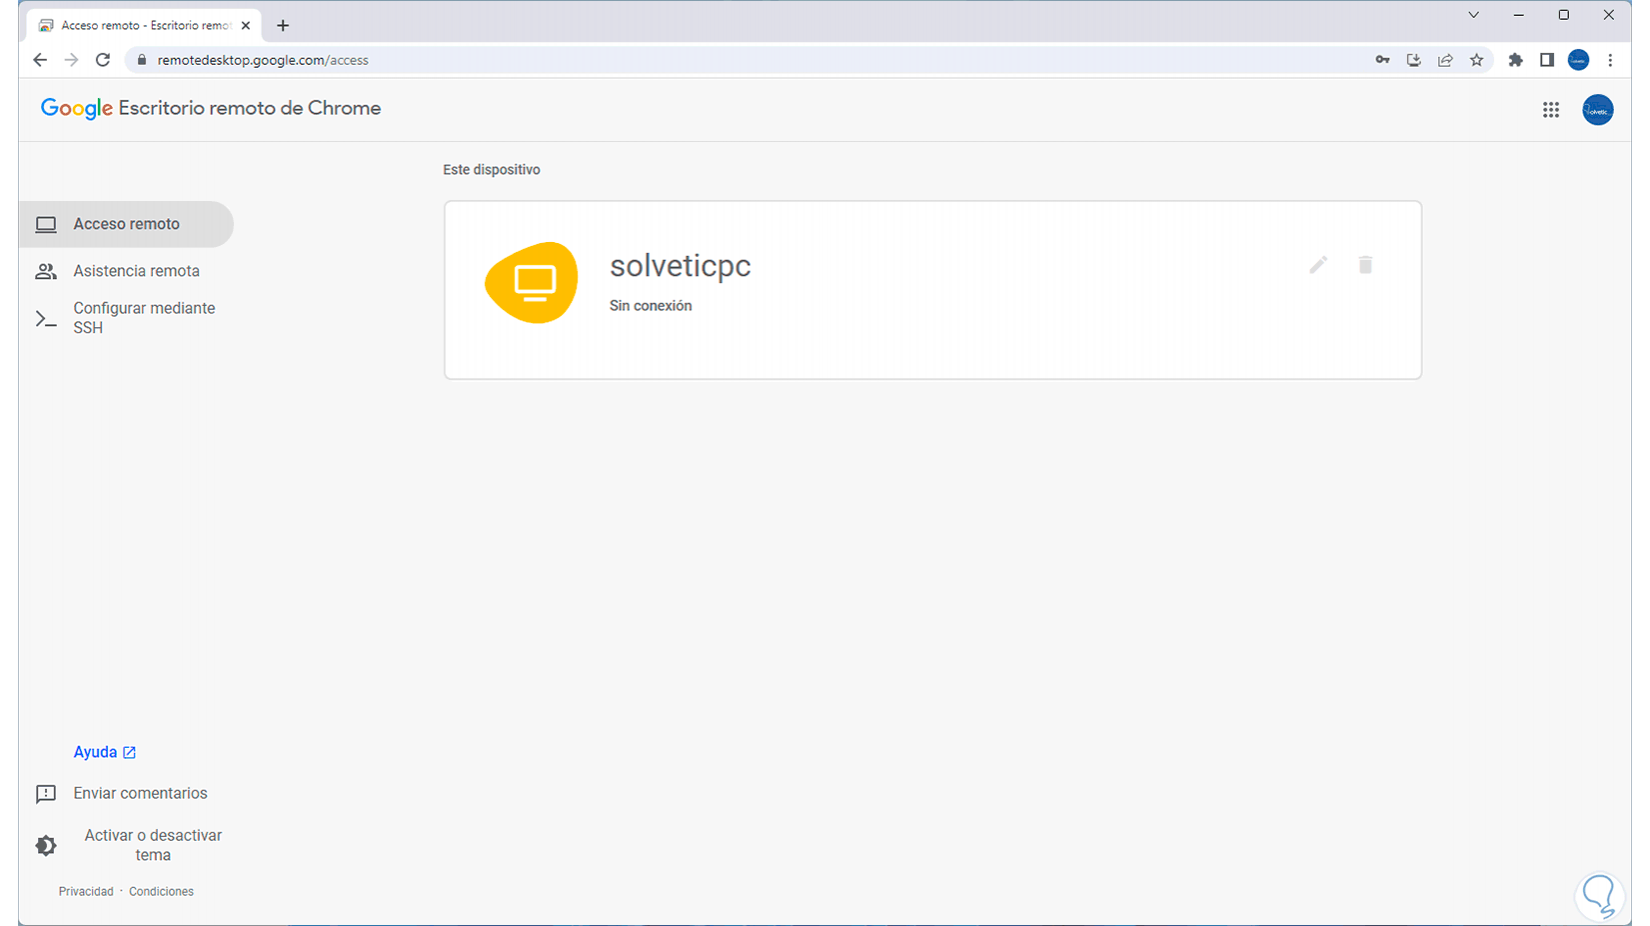Toggle theme via Activar o desactivar tema
The image size is (1650, 926).
pyautogui.click(x=153, y=845)
